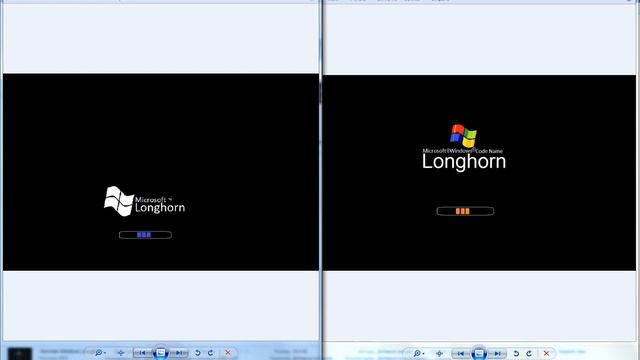Start slide show in left viewer window
Screen dimensions: 640x360
point(160,353)
